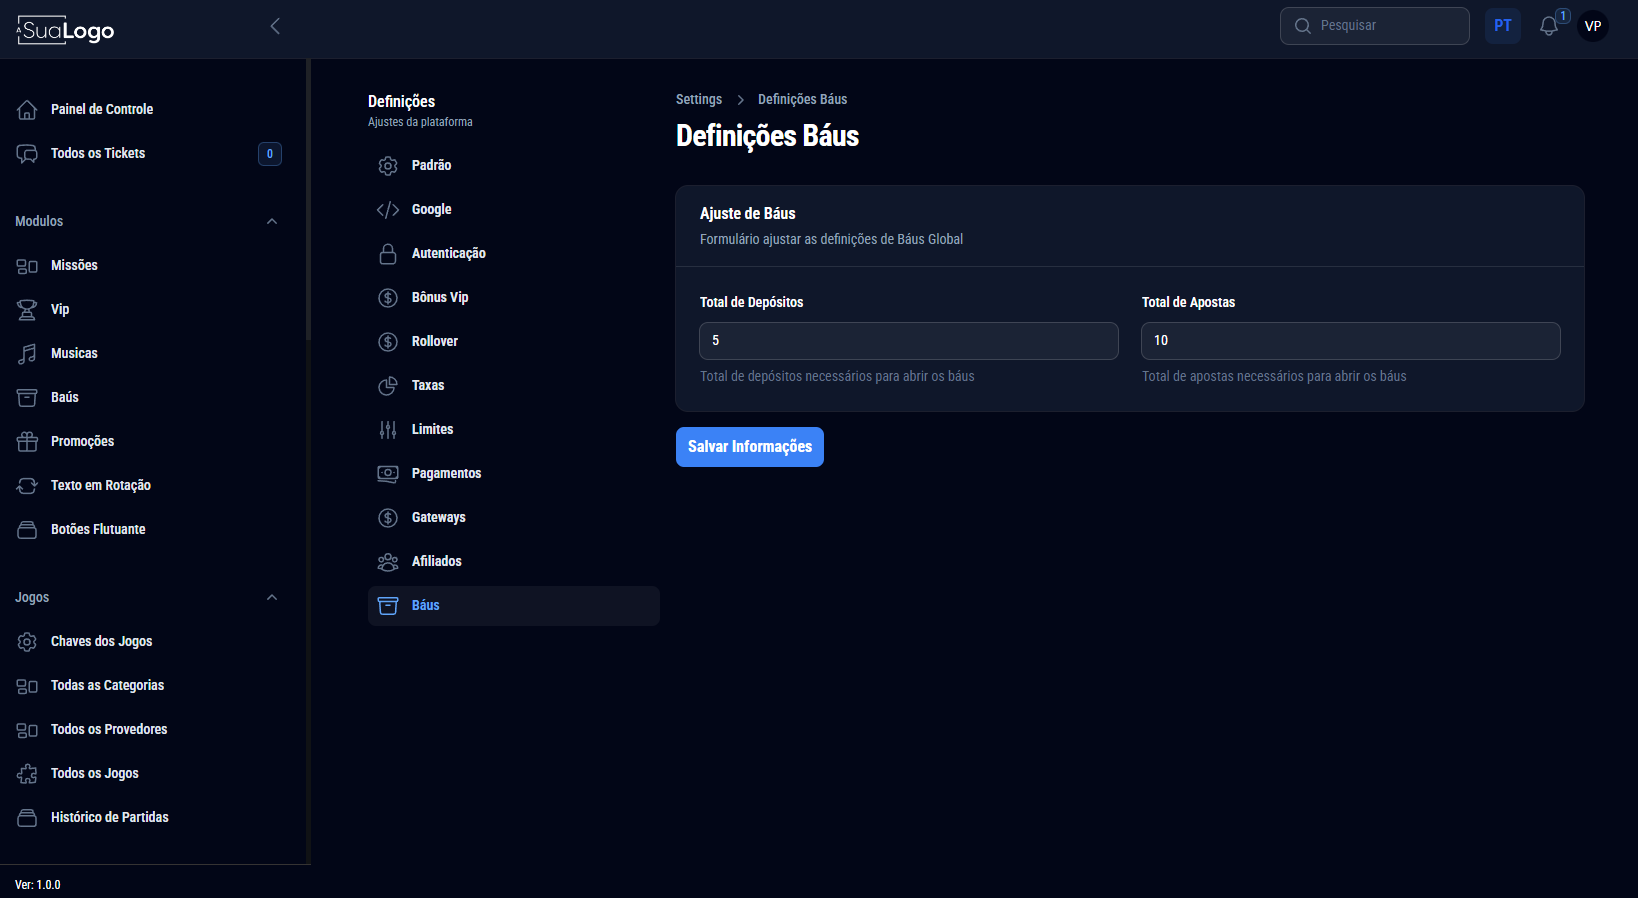Collapse the Jogos section
1638x898 pixels.
(x=272, y=598)
